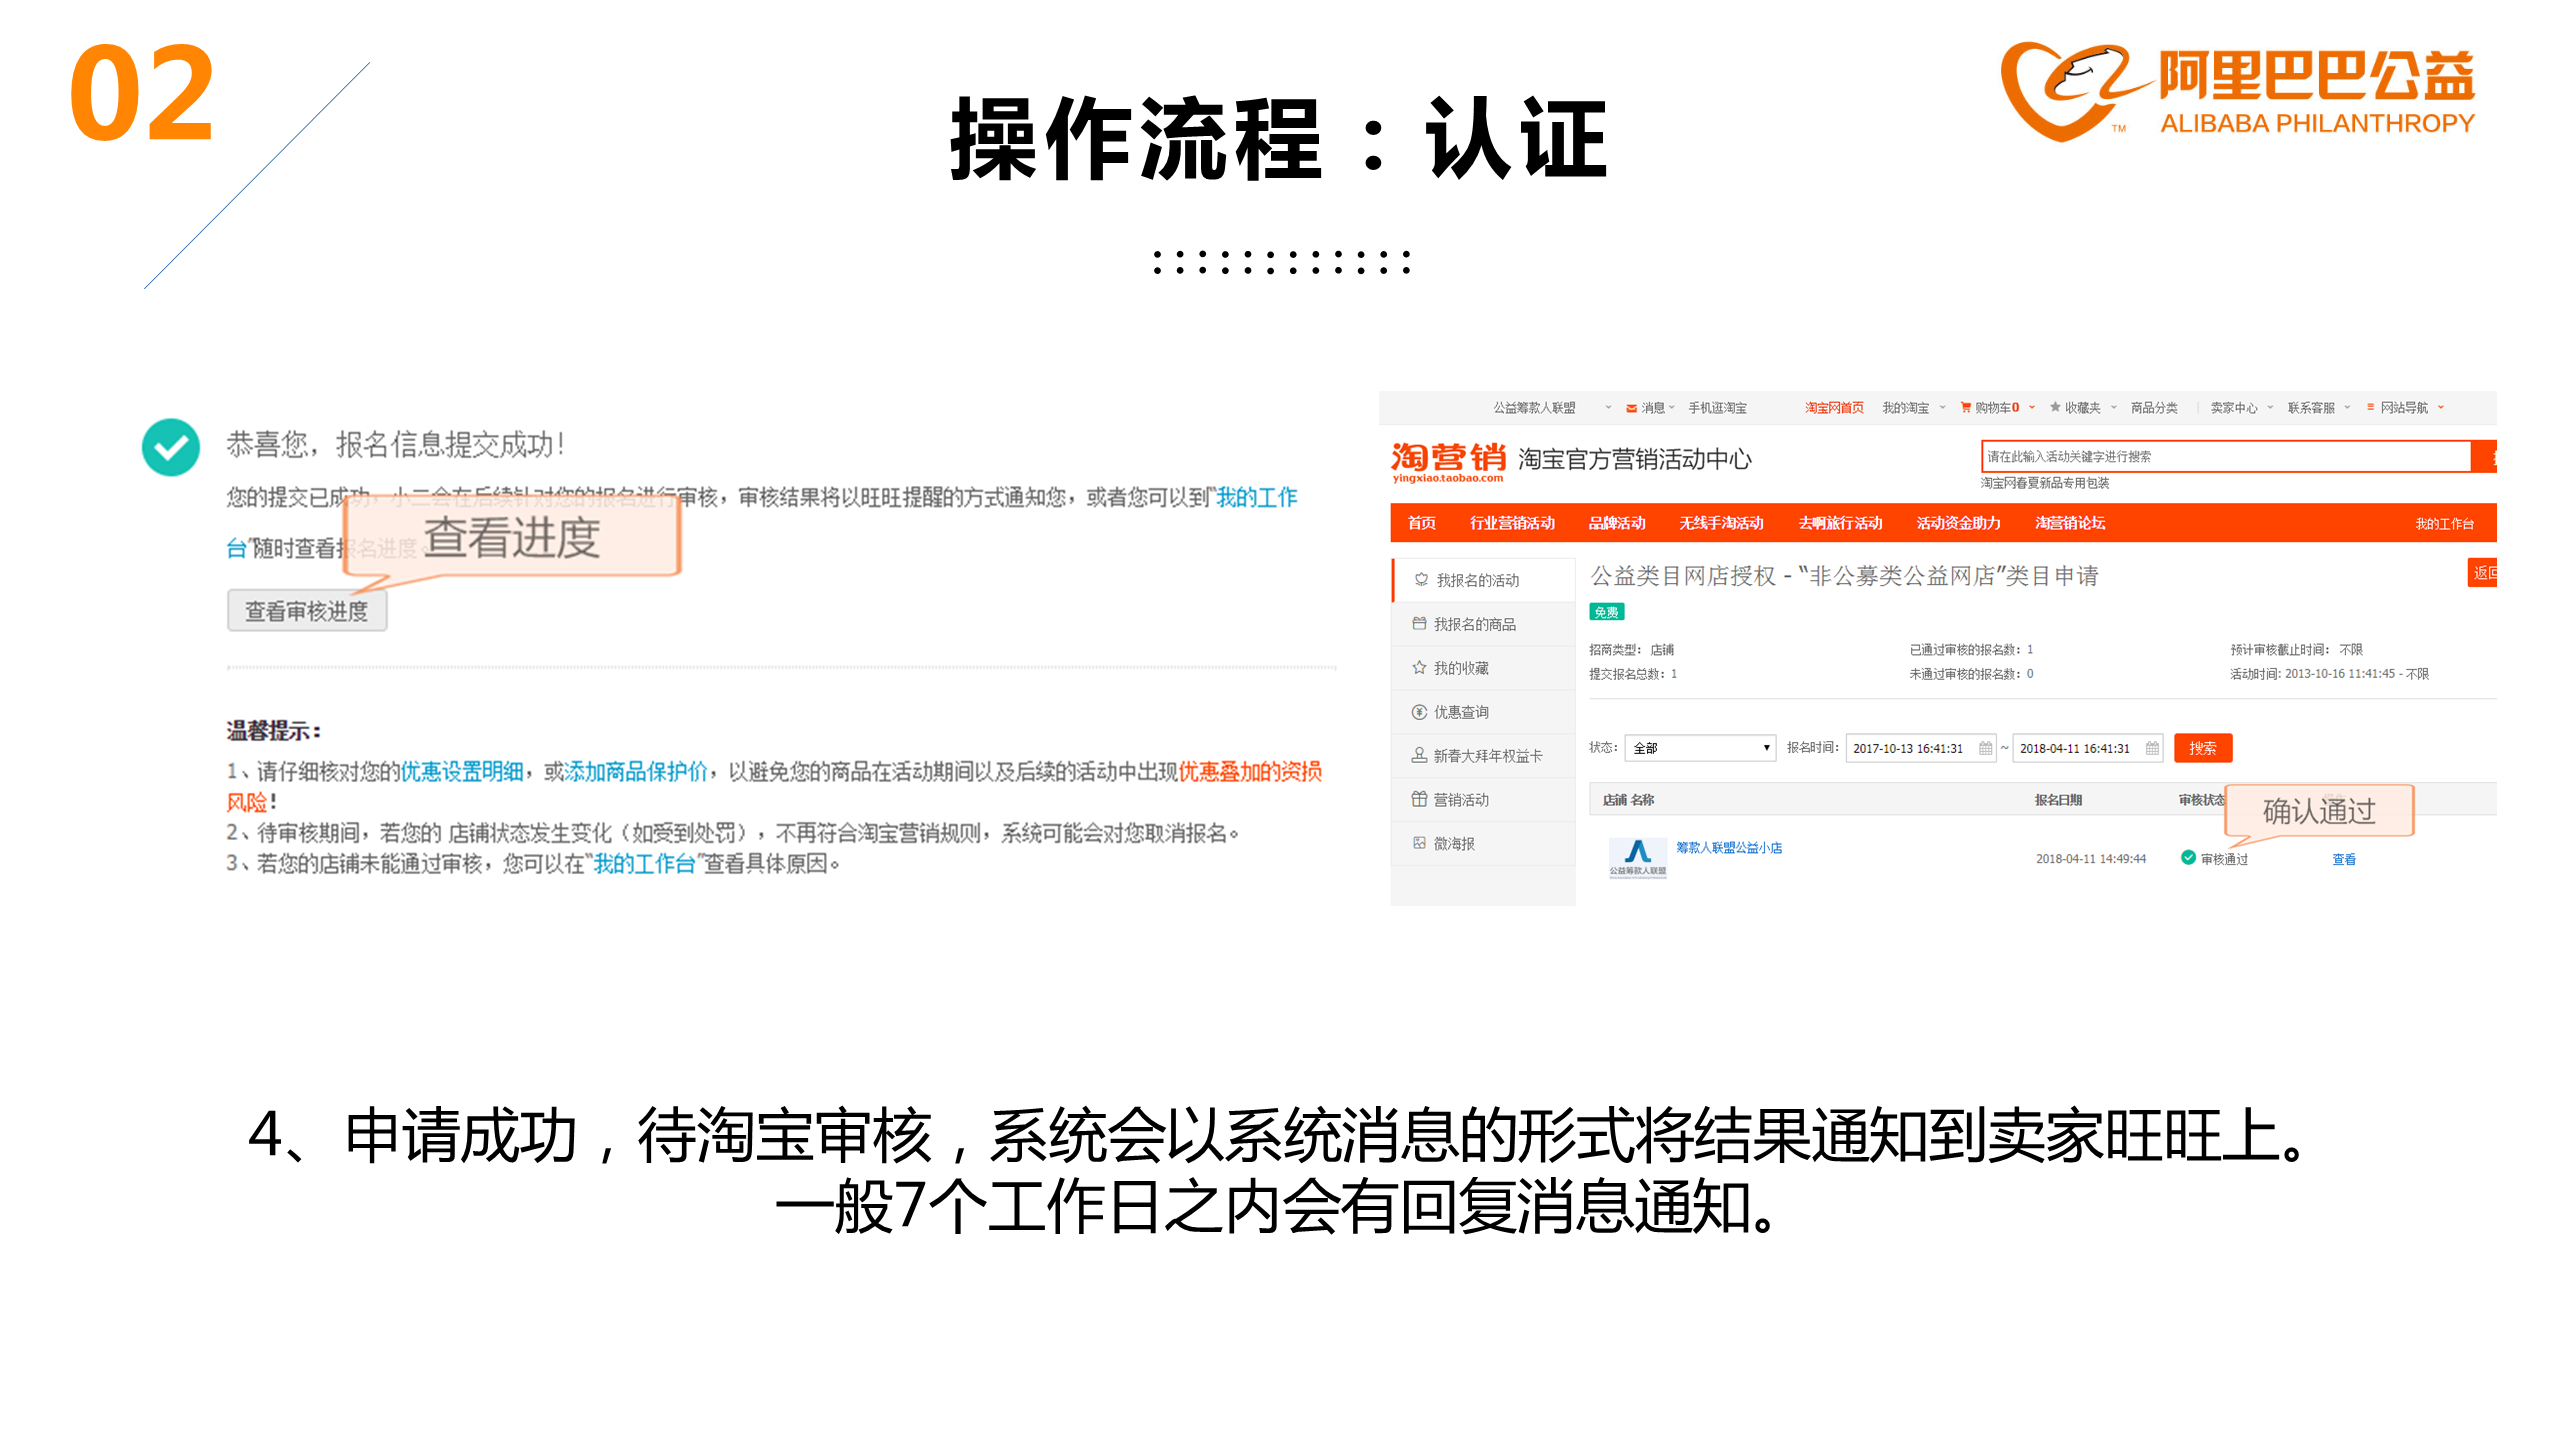The width and height of the screenshot is (2559, 1440).
Task: Click the 筹款人联盟 shop logo thumbnail
Action: coord(1637,858)
